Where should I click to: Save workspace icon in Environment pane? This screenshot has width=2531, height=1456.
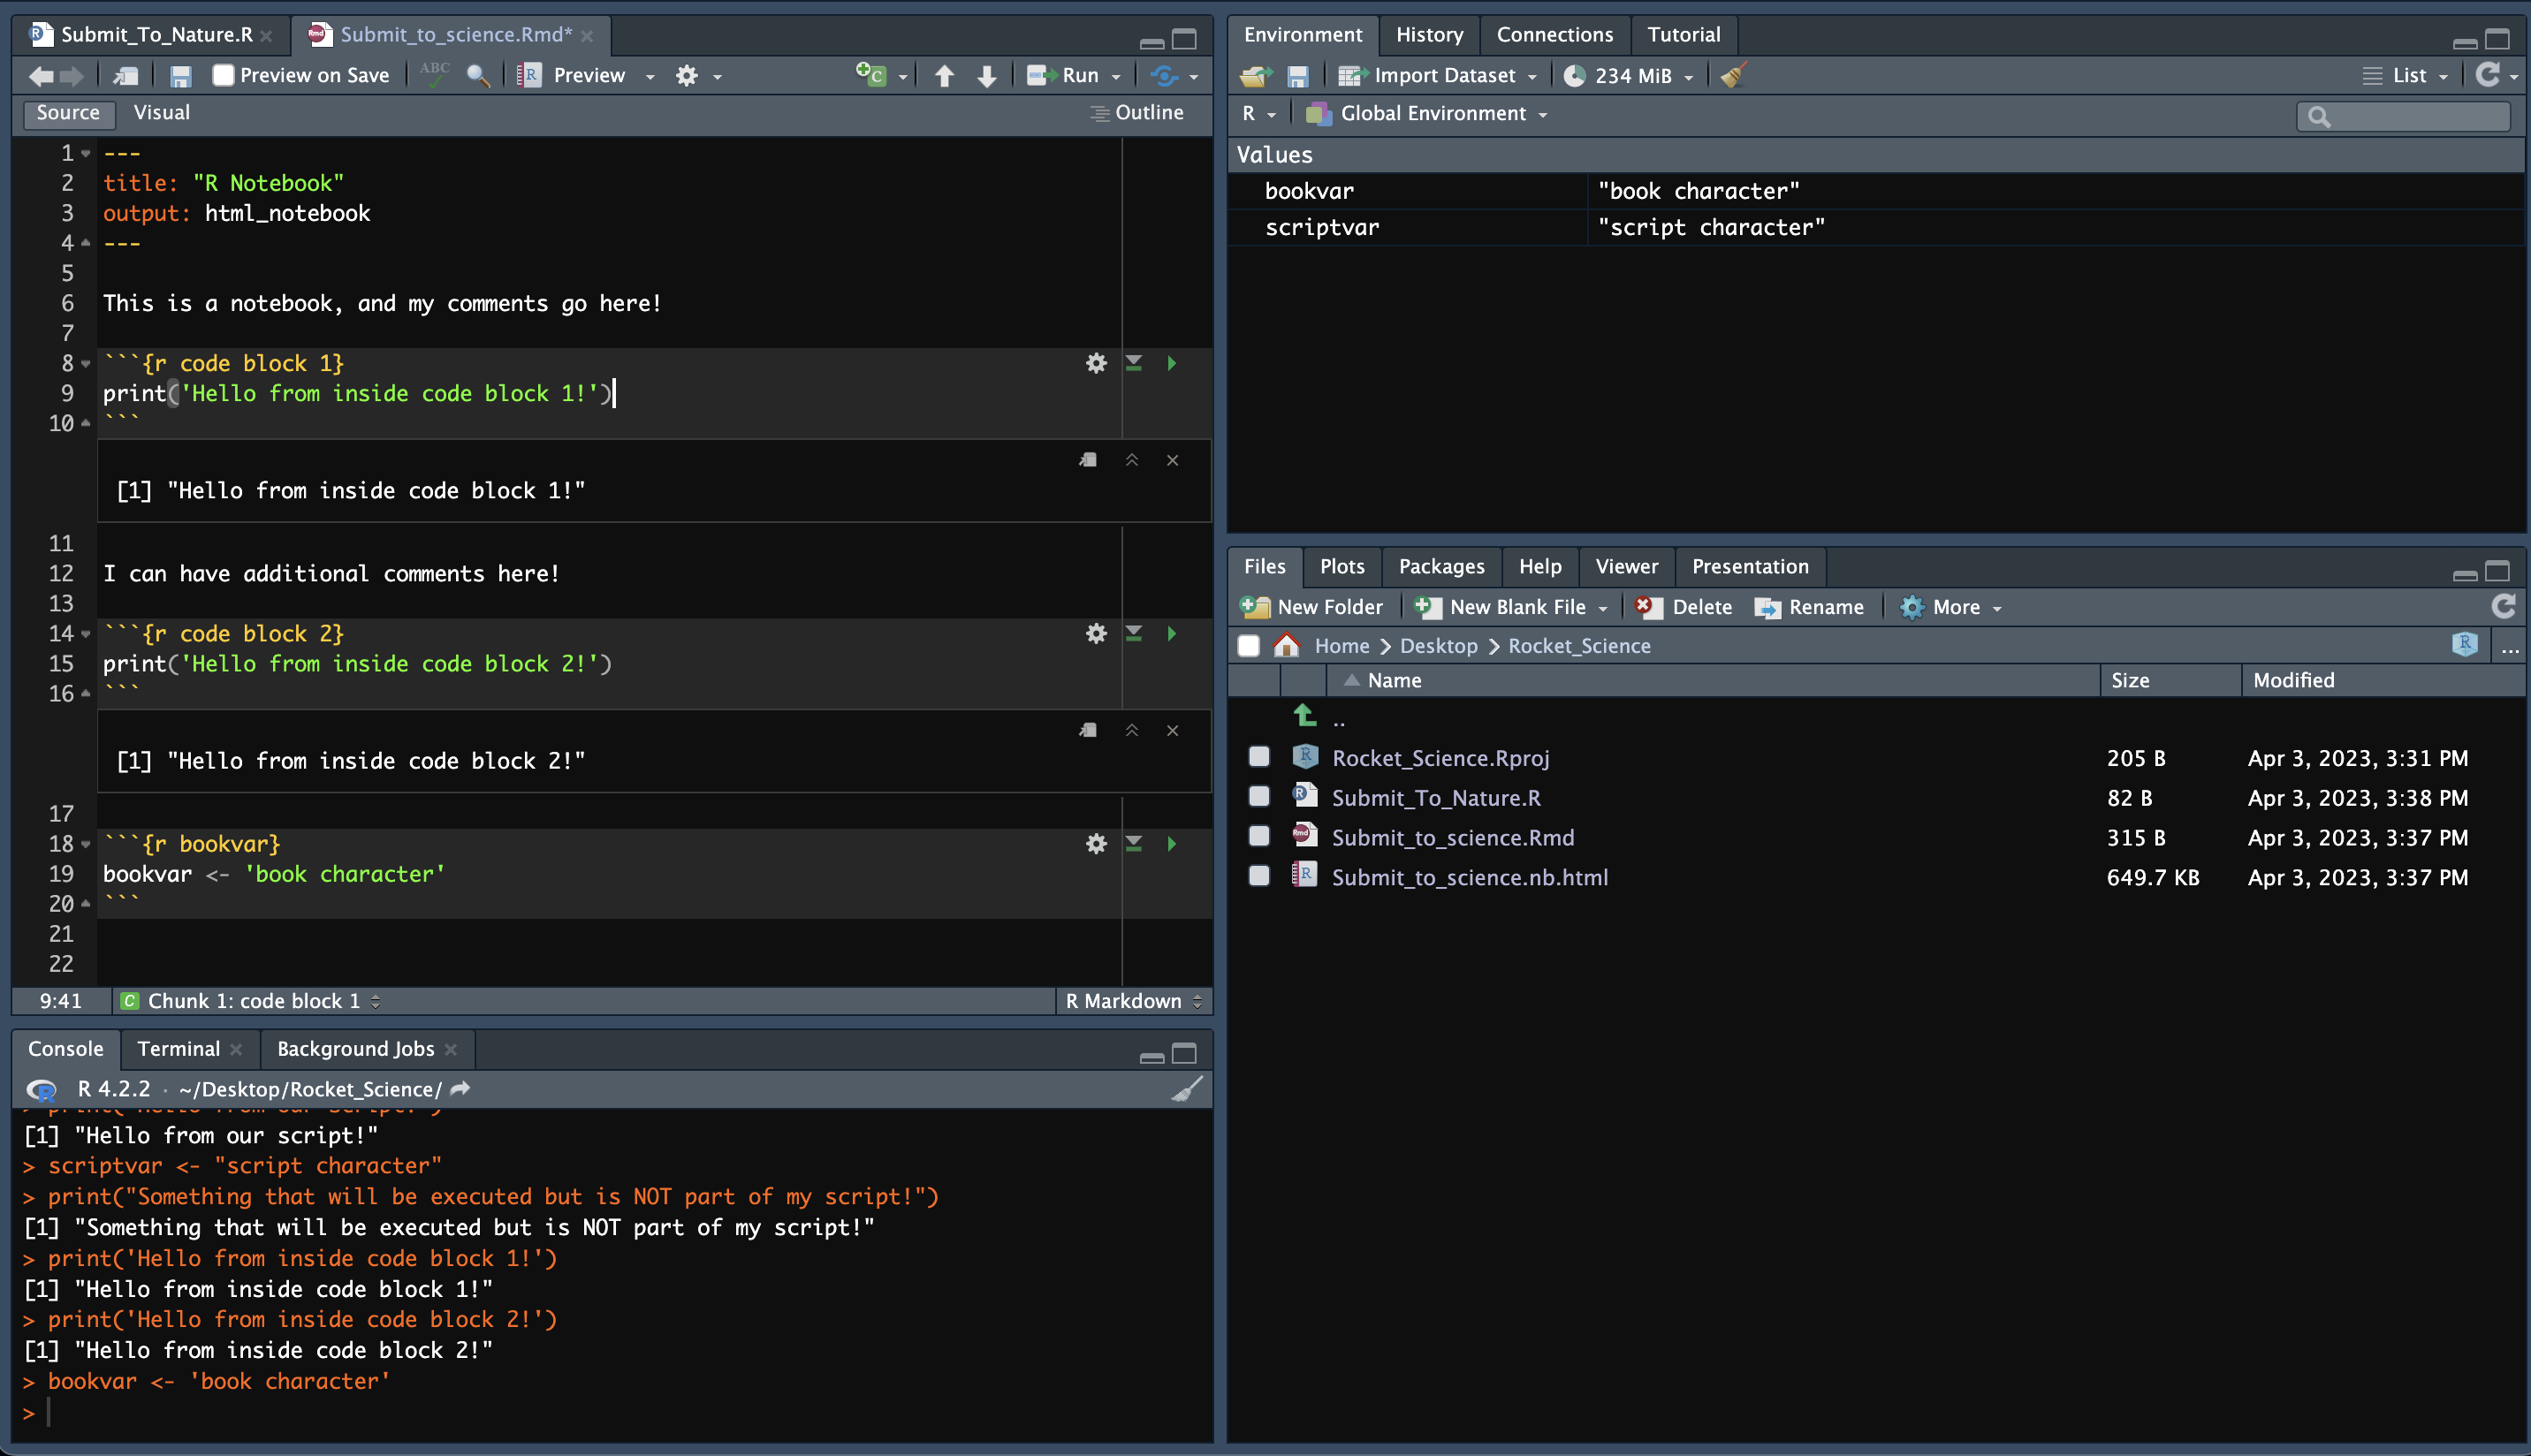tap(1297, 76)
